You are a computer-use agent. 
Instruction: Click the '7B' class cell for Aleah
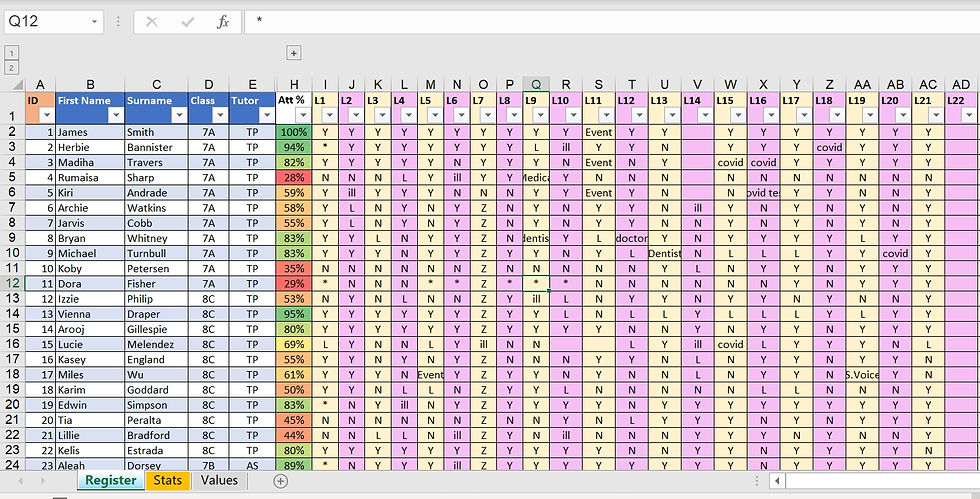[x=209, y=465]
